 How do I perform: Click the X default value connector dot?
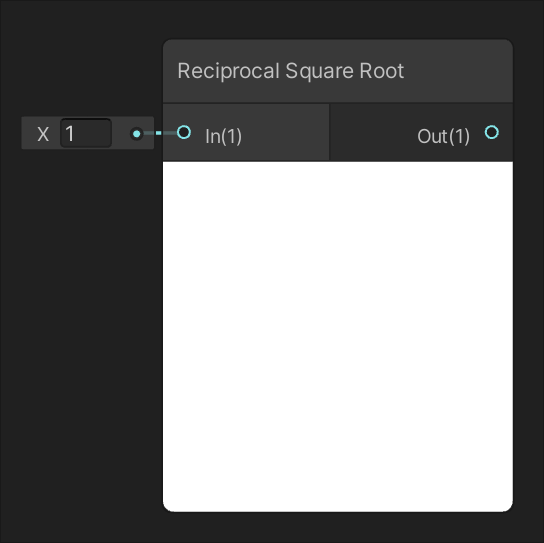[x=137, y=134]
